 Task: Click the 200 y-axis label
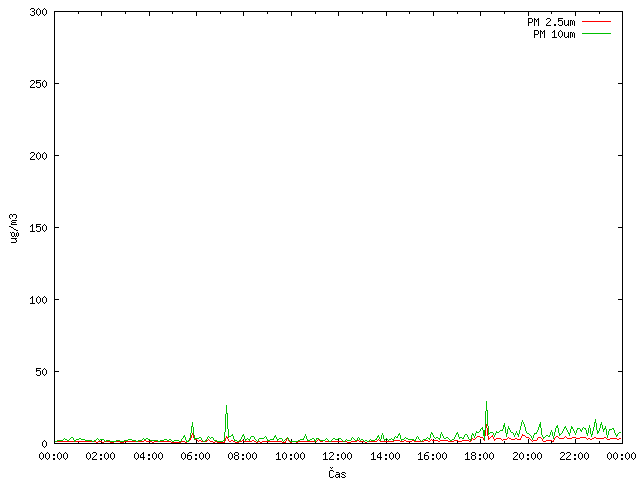pyautogui.click(x=38, y=156)
